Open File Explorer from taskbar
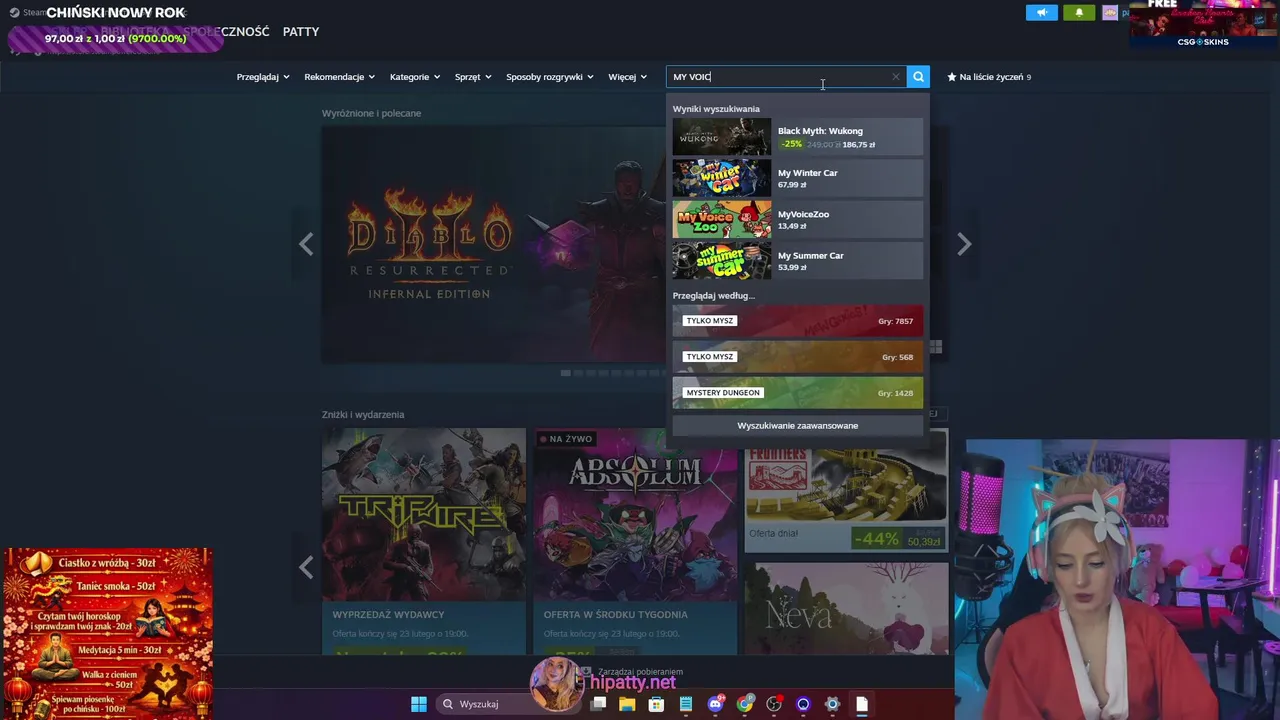Screen dimensions: 1280x720 tap(627, 704)
